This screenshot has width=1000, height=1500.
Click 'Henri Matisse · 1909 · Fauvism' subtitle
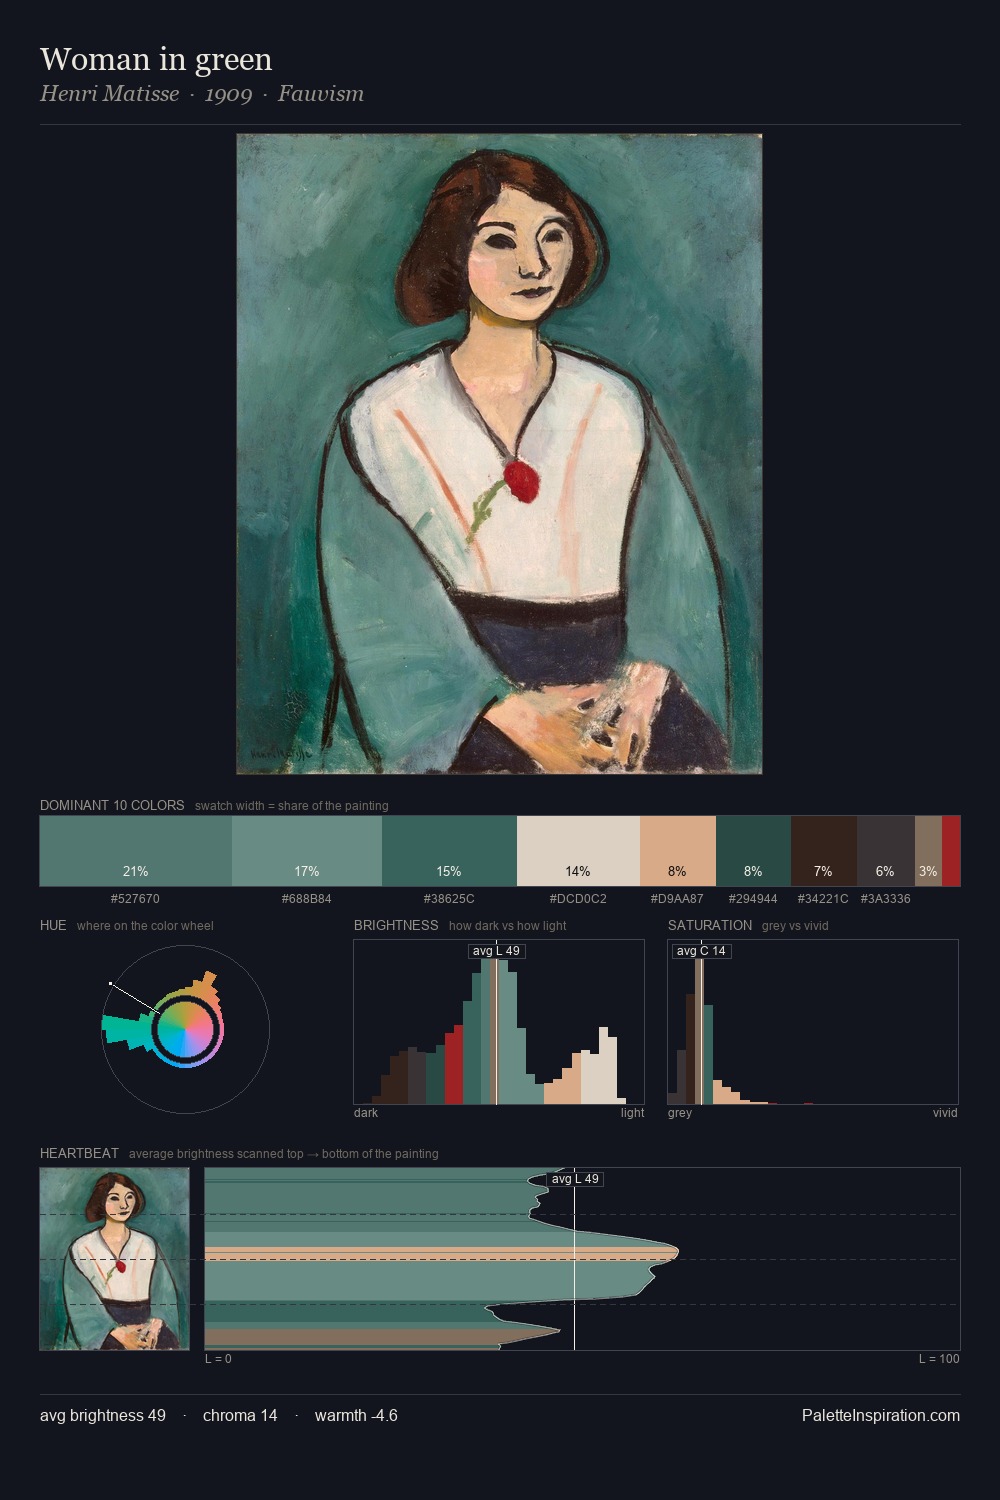pos(202,94)
